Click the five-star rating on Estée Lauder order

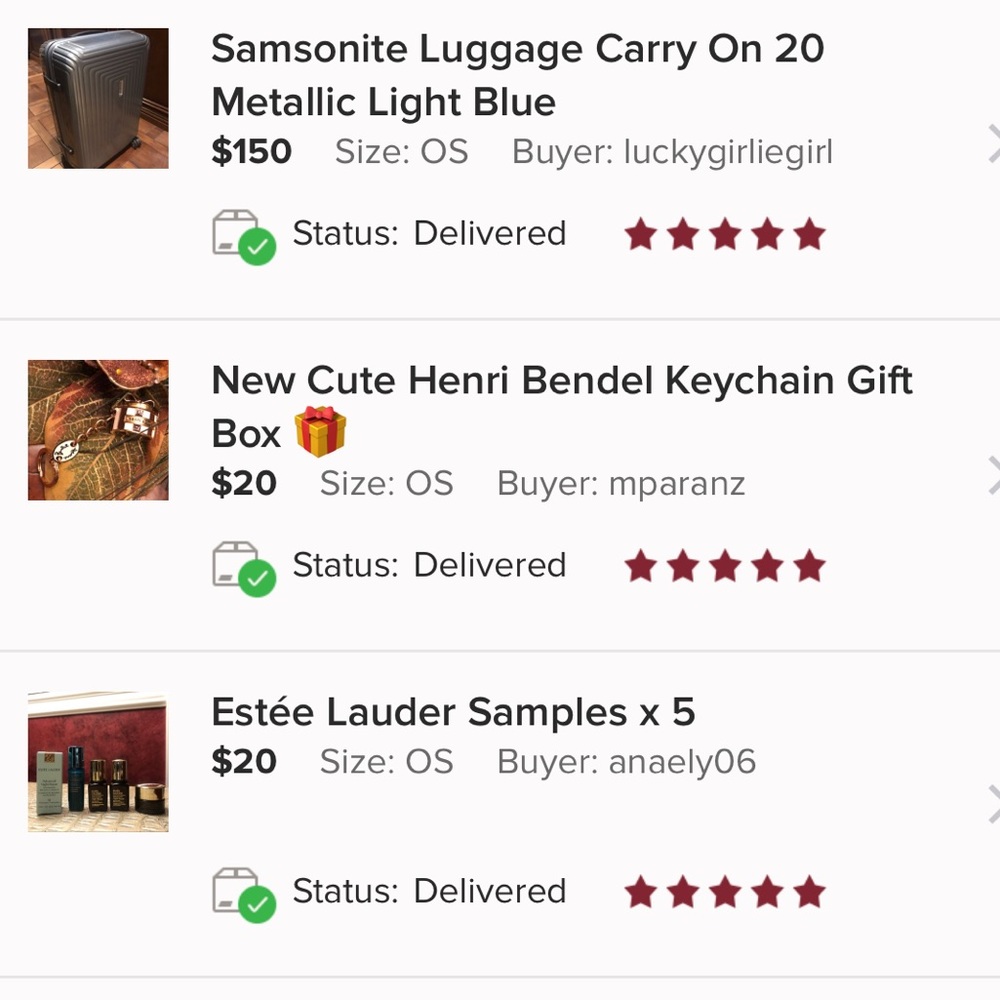pos(725,892)
